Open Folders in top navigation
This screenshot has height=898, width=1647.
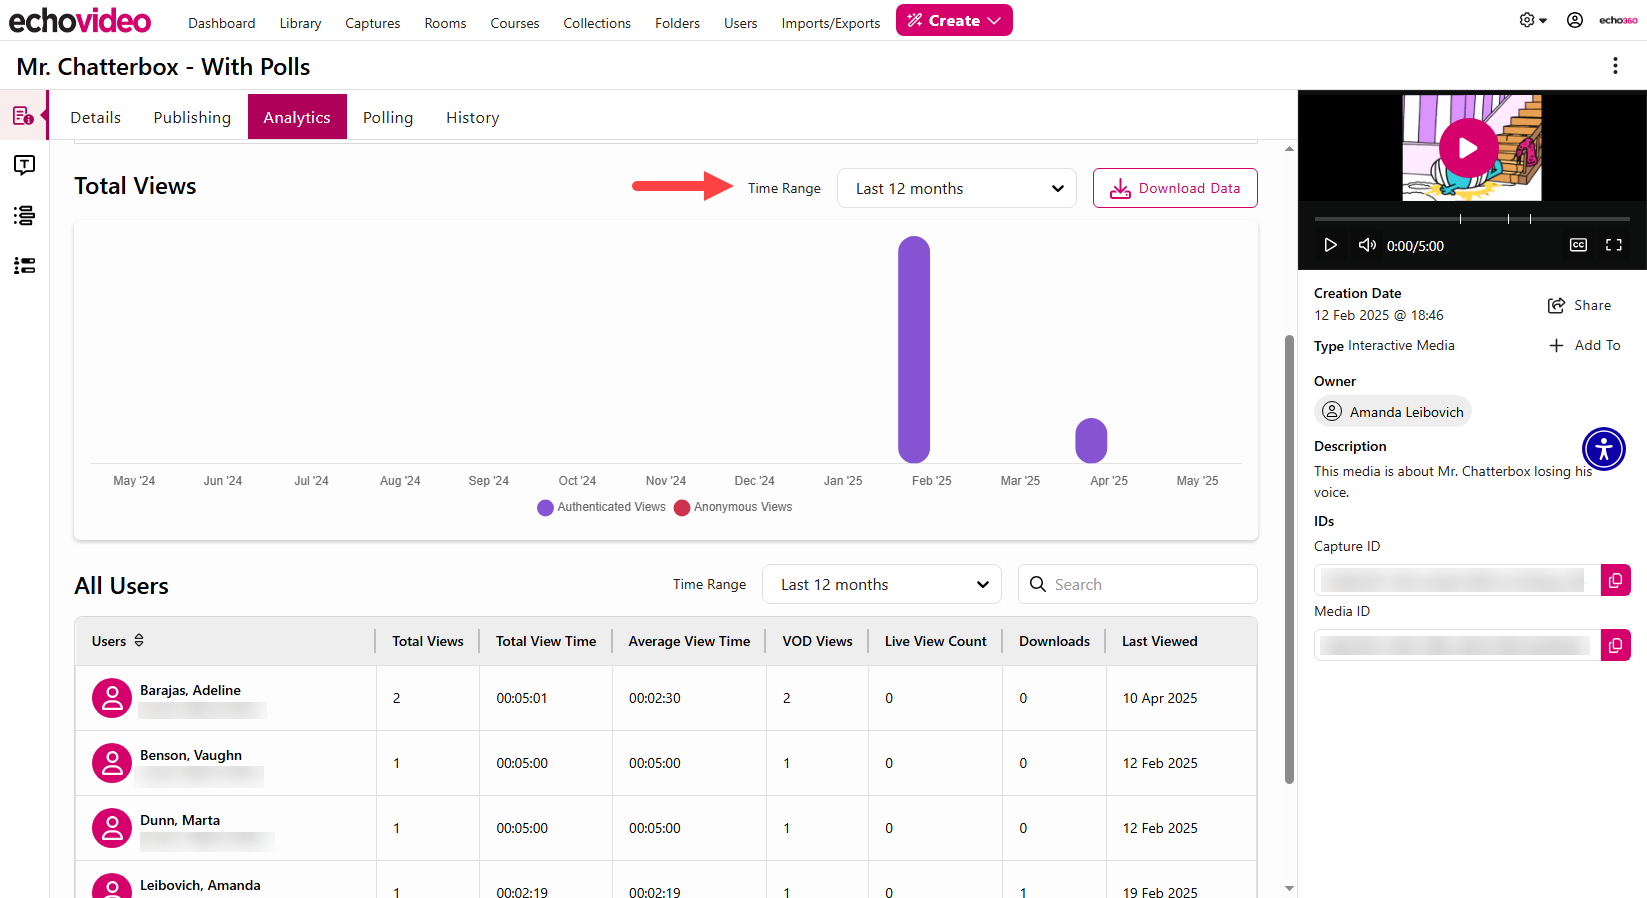tap(677, 23)
